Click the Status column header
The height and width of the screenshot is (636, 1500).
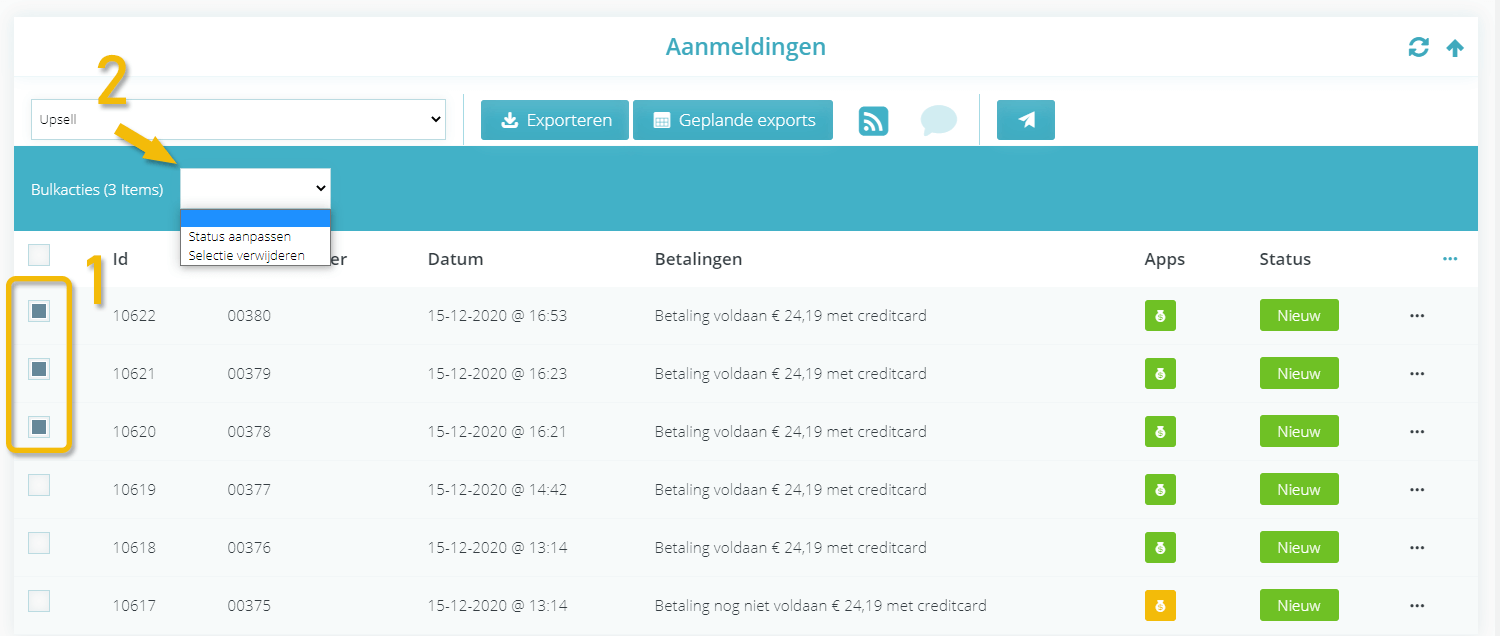coord(1285,259)
